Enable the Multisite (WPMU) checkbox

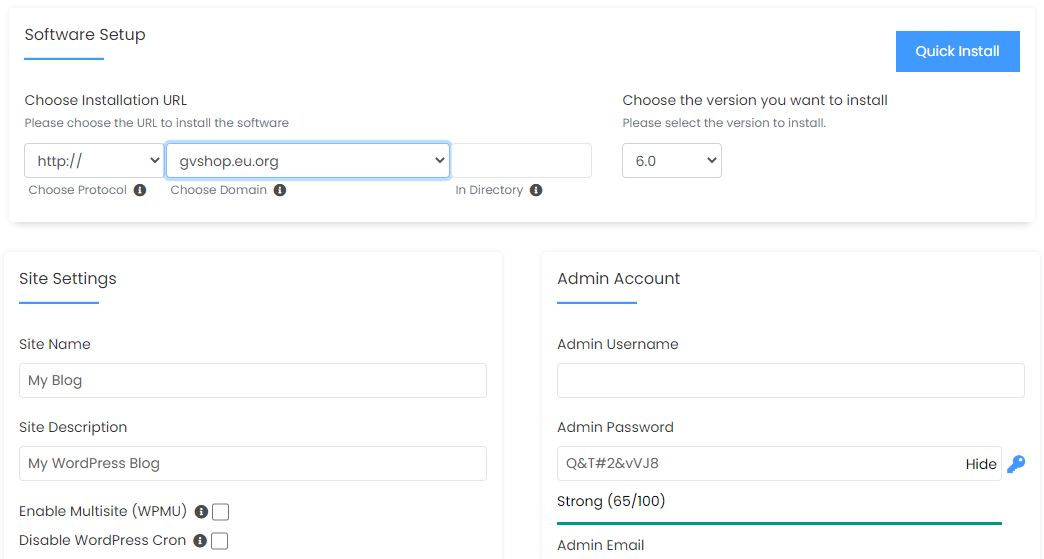[x=221, y=512]
